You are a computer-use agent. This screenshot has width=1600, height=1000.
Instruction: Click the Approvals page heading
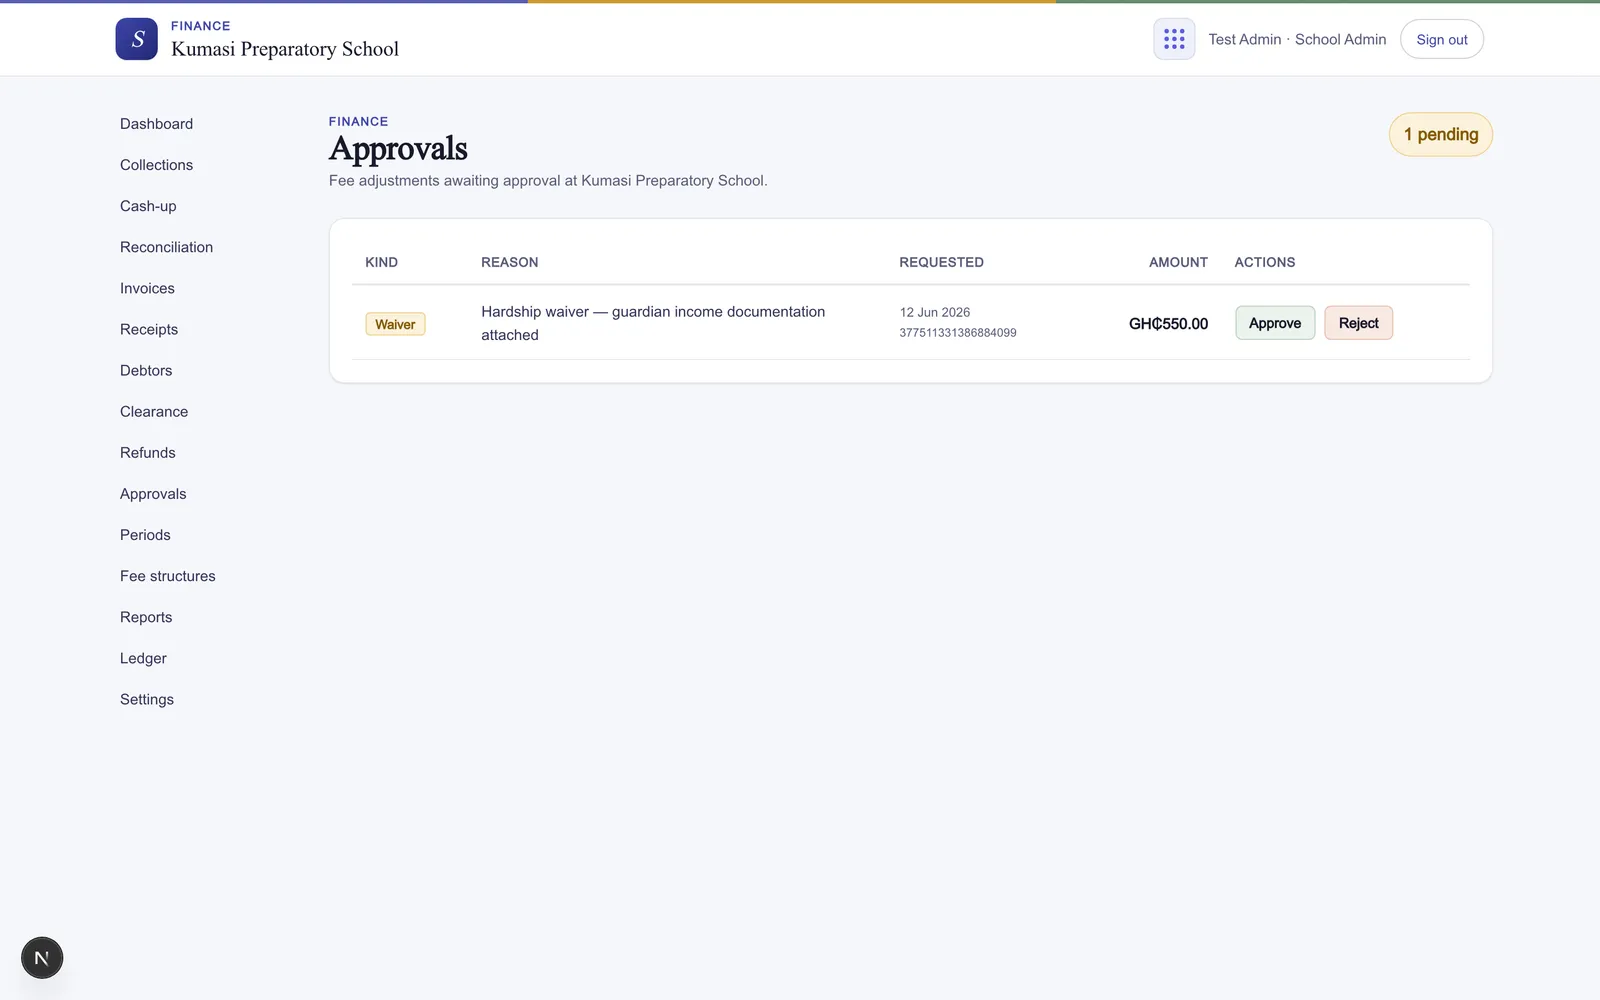[398, 149]
